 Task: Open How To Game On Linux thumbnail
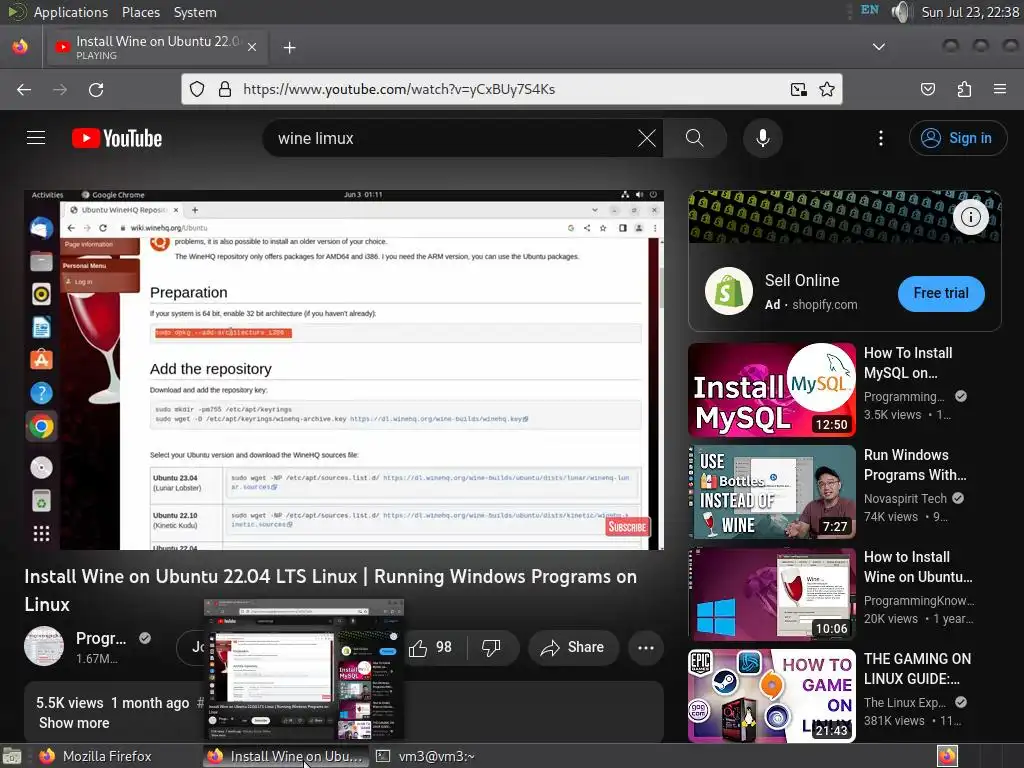click(x=772, y=696)
